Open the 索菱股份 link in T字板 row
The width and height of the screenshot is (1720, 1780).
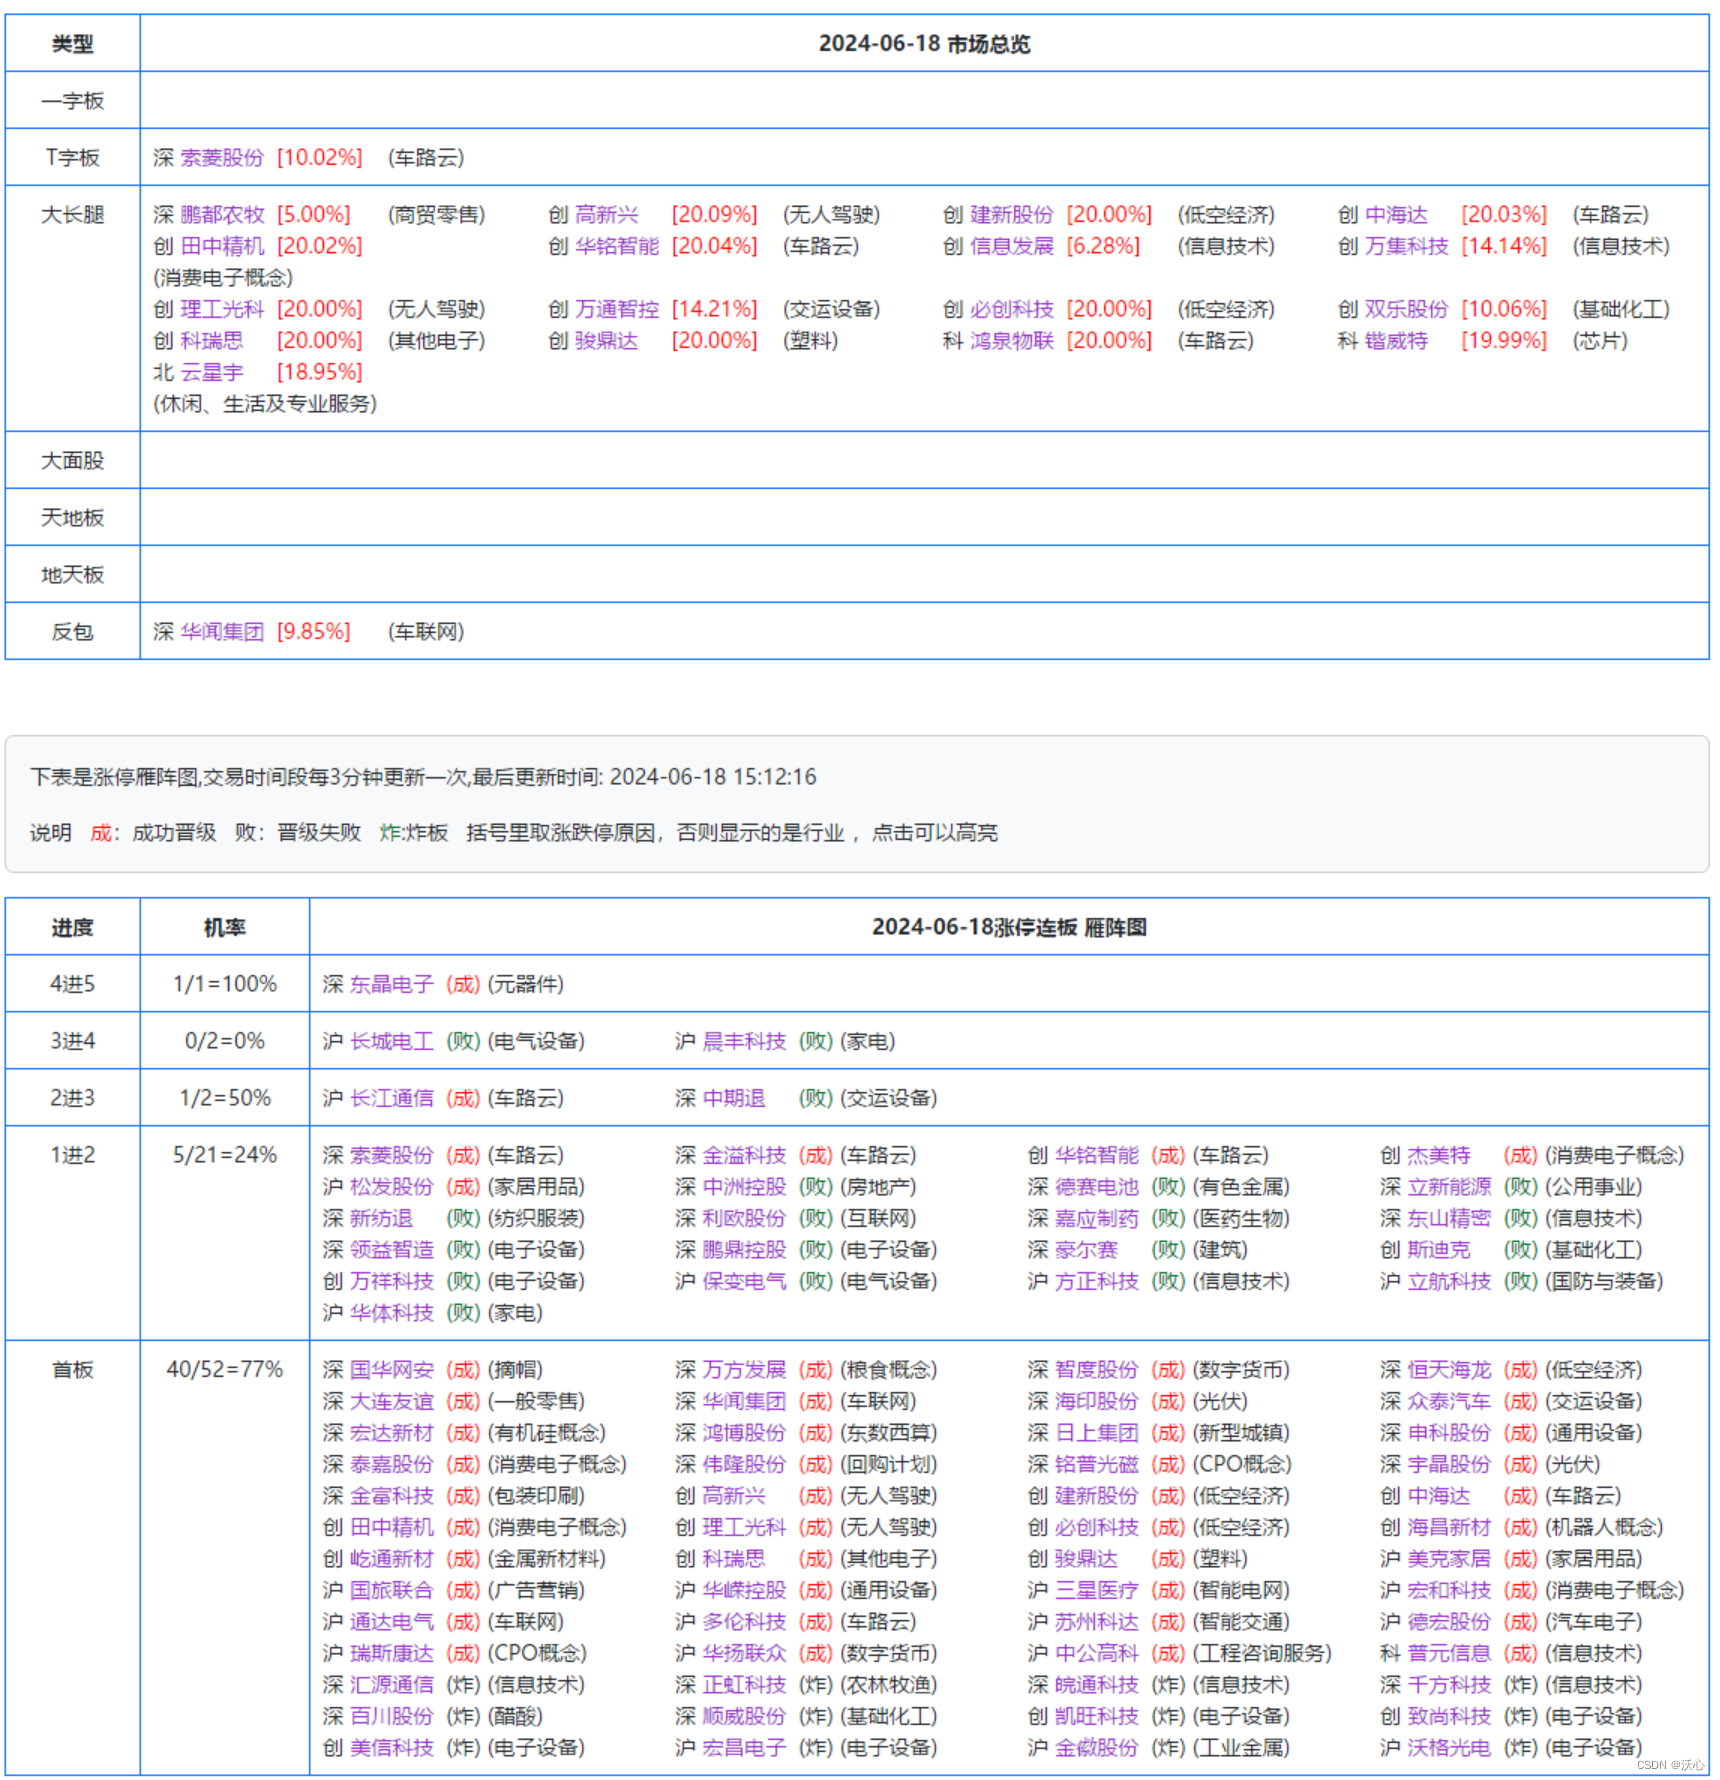222,157
